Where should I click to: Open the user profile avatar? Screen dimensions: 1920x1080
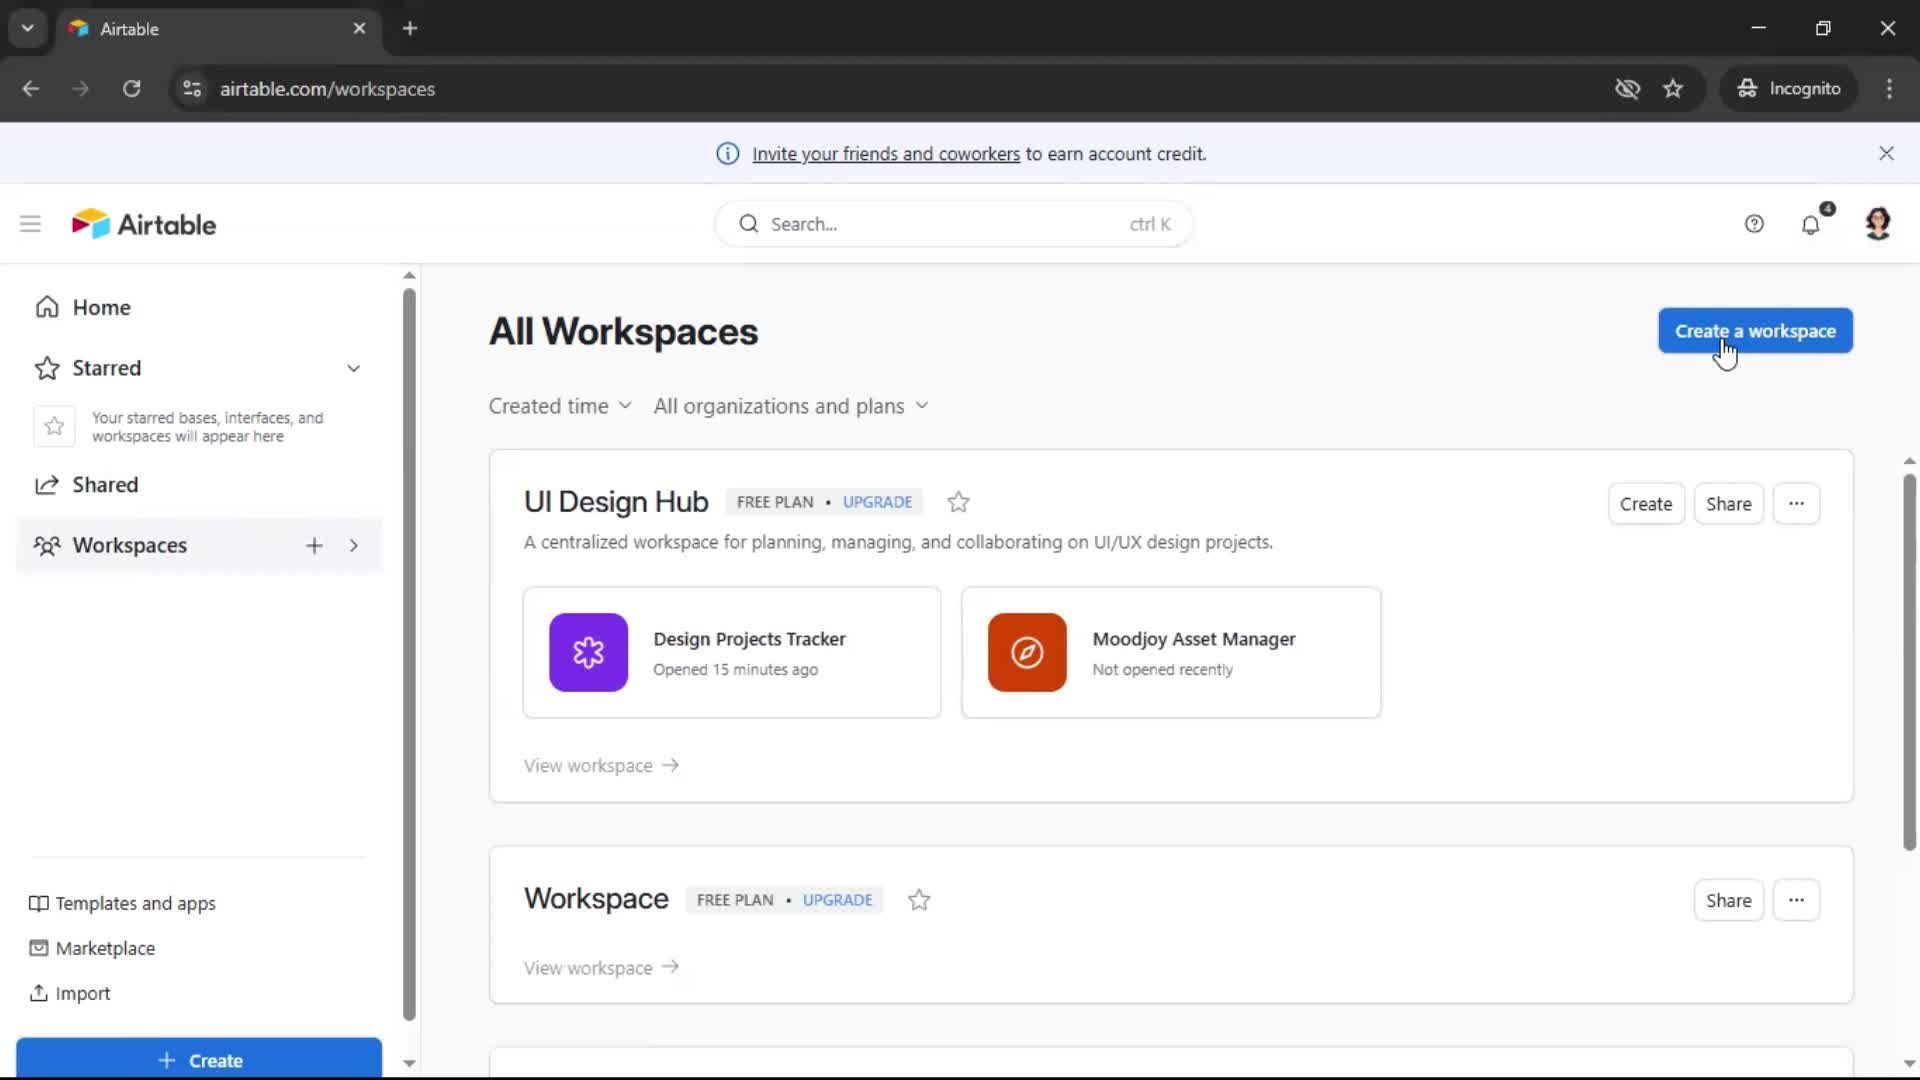tap(1878, 224)
